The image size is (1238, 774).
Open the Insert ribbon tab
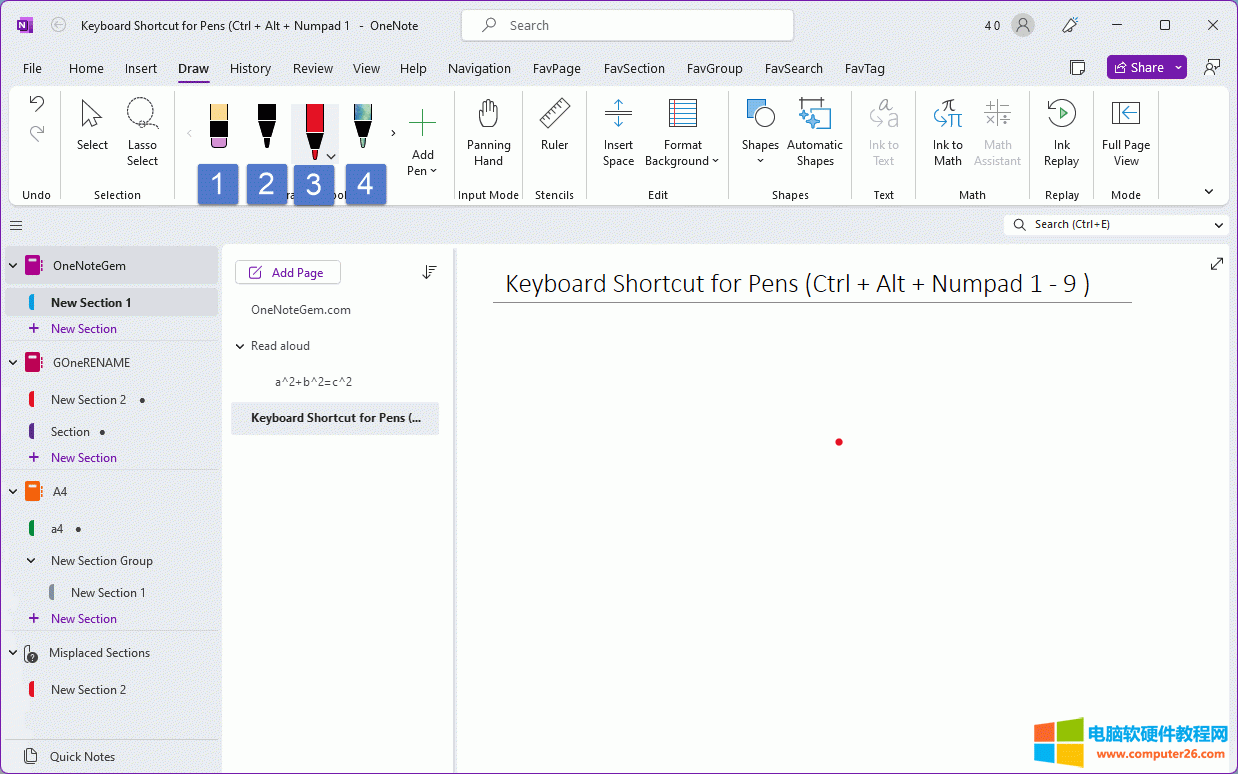141,68
